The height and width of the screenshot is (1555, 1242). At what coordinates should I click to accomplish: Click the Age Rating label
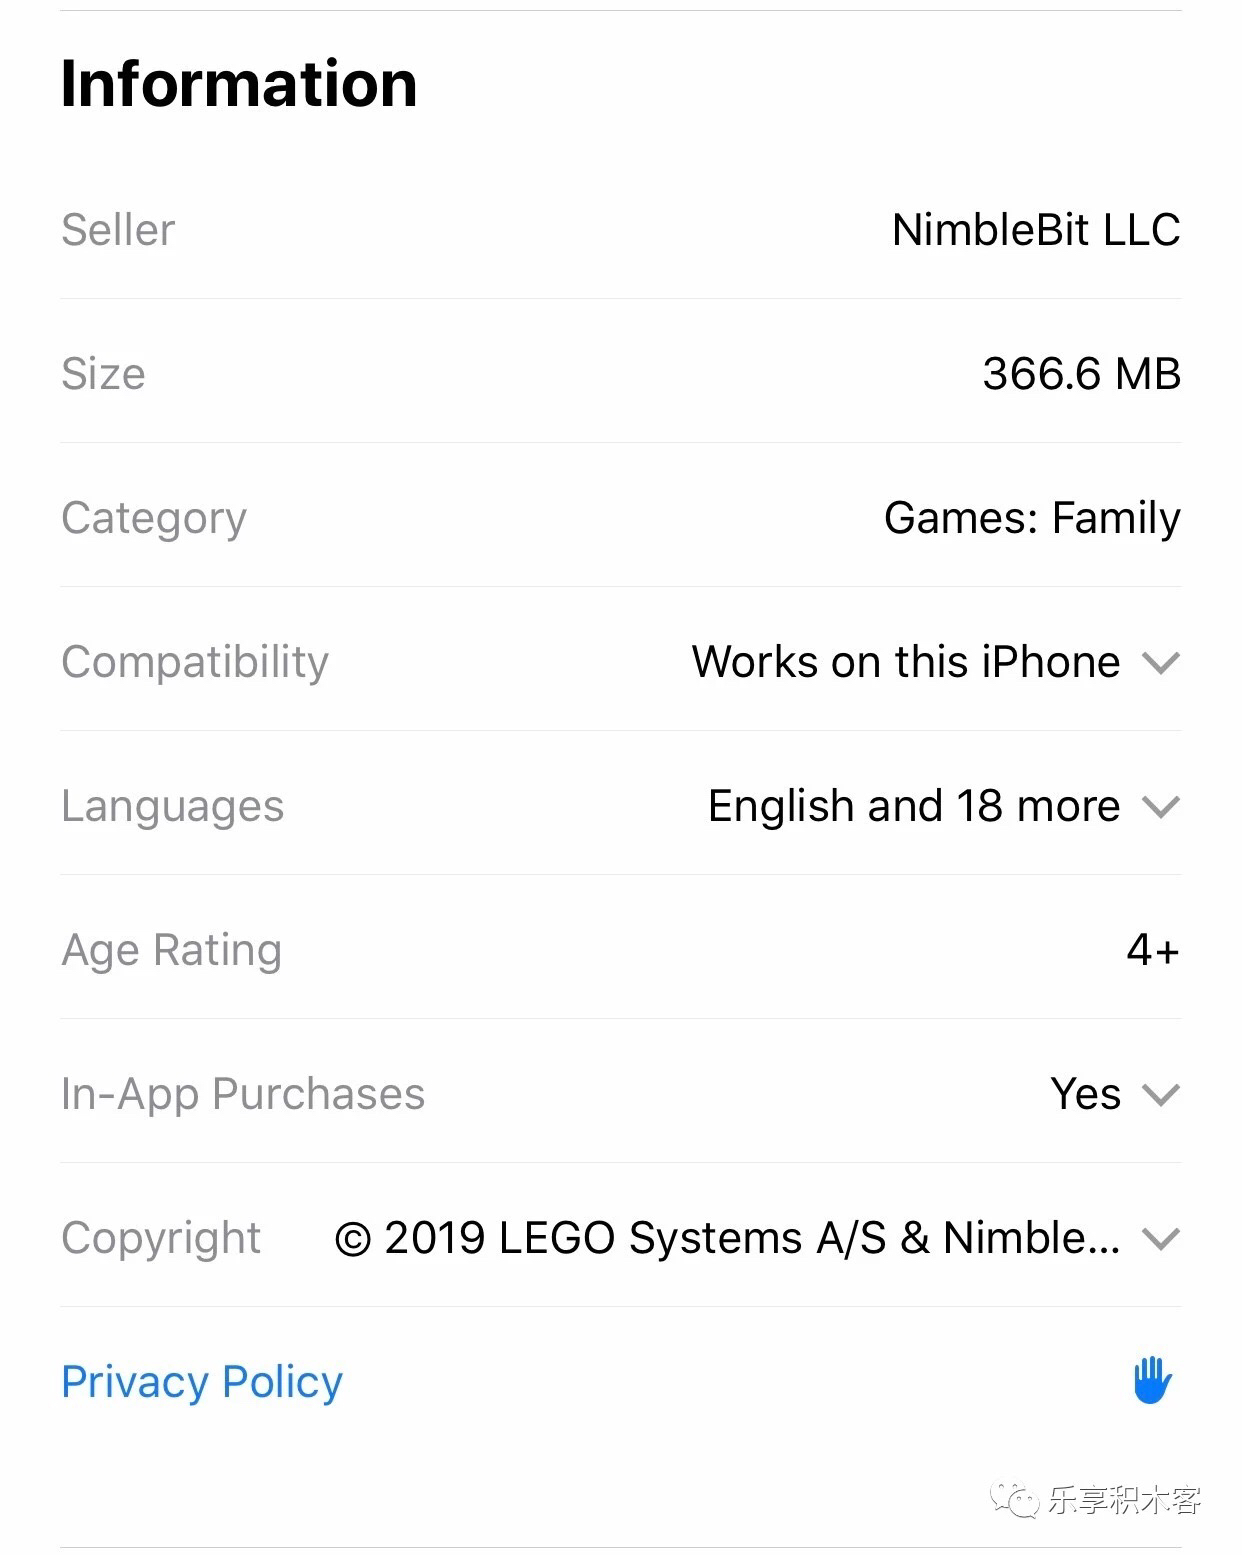[171, 950]
